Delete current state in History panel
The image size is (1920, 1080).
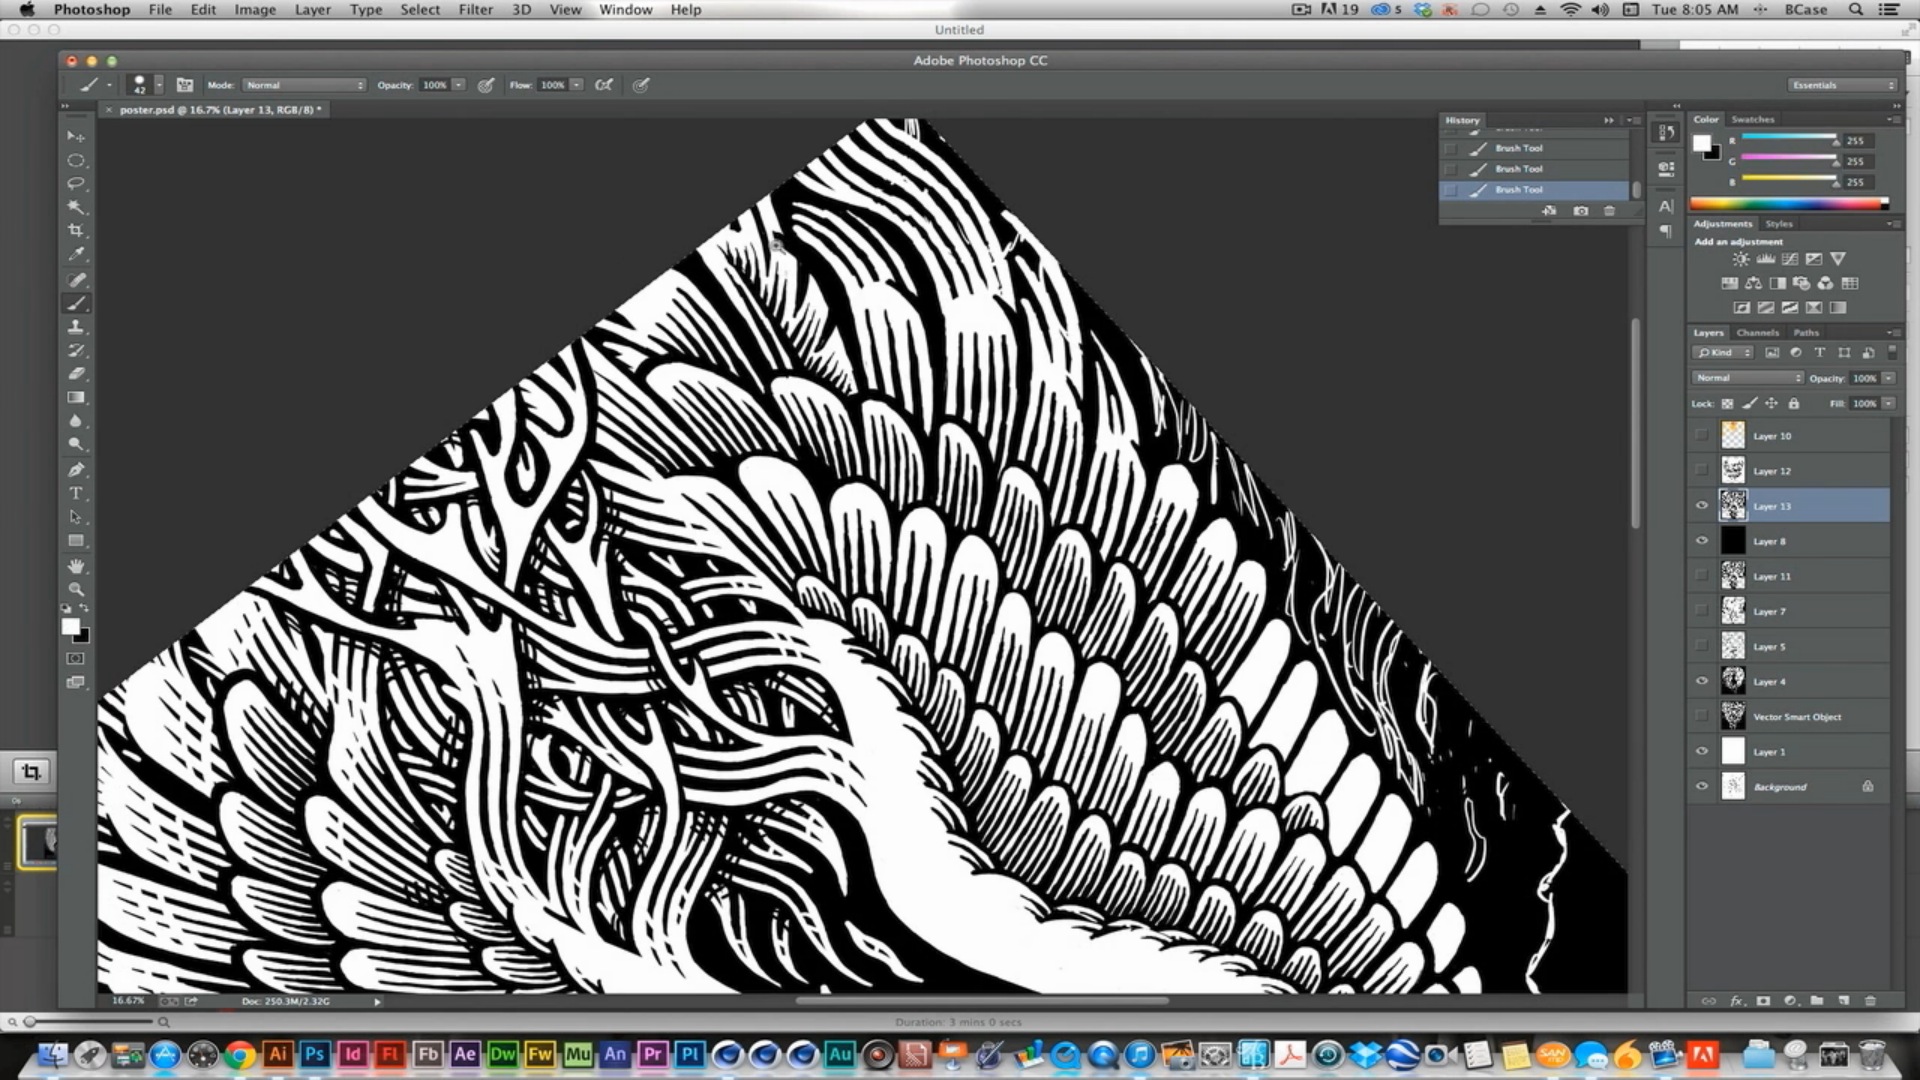[1609, 211]
